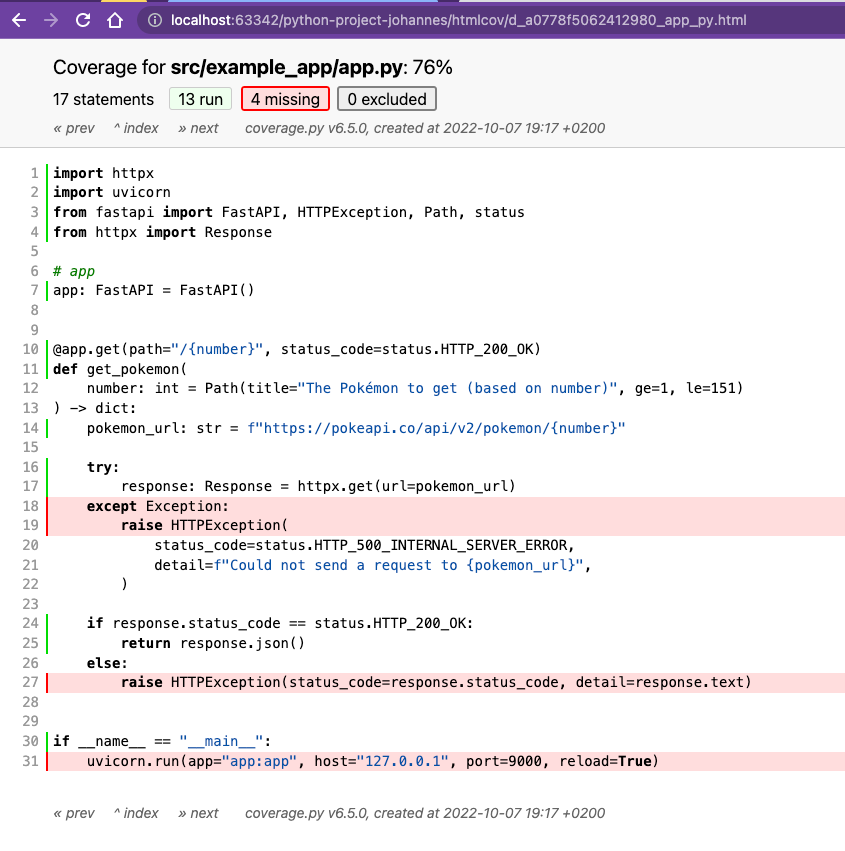Click line number 18 in the source listing
Screen dimensions: 845x851
point(30,506)
